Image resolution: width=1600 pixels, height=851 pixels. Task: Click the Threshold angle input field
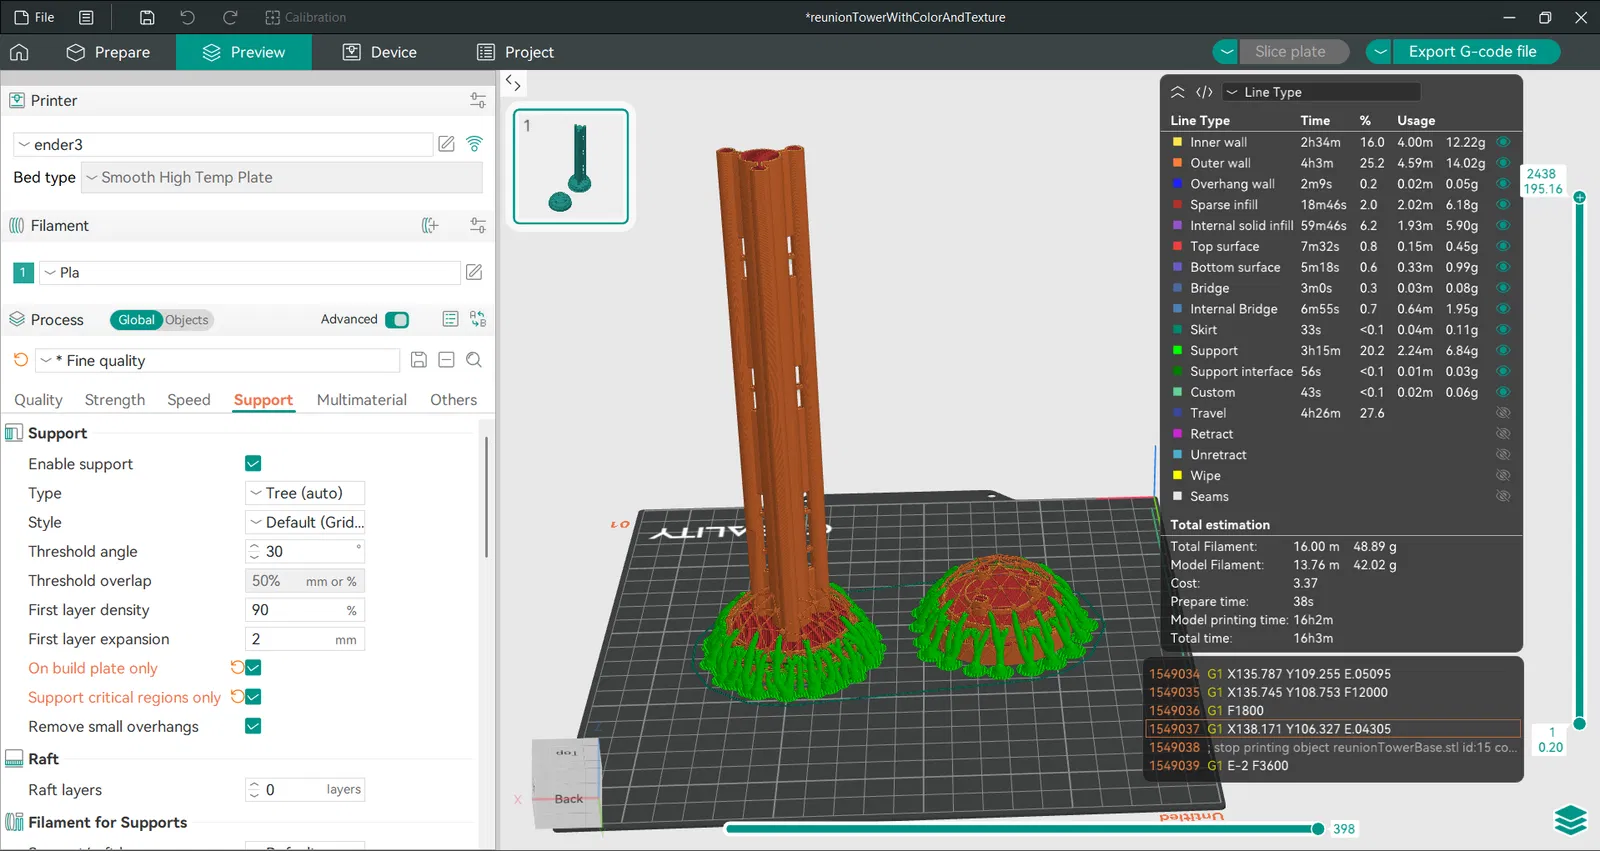click(x=305, y=552)
